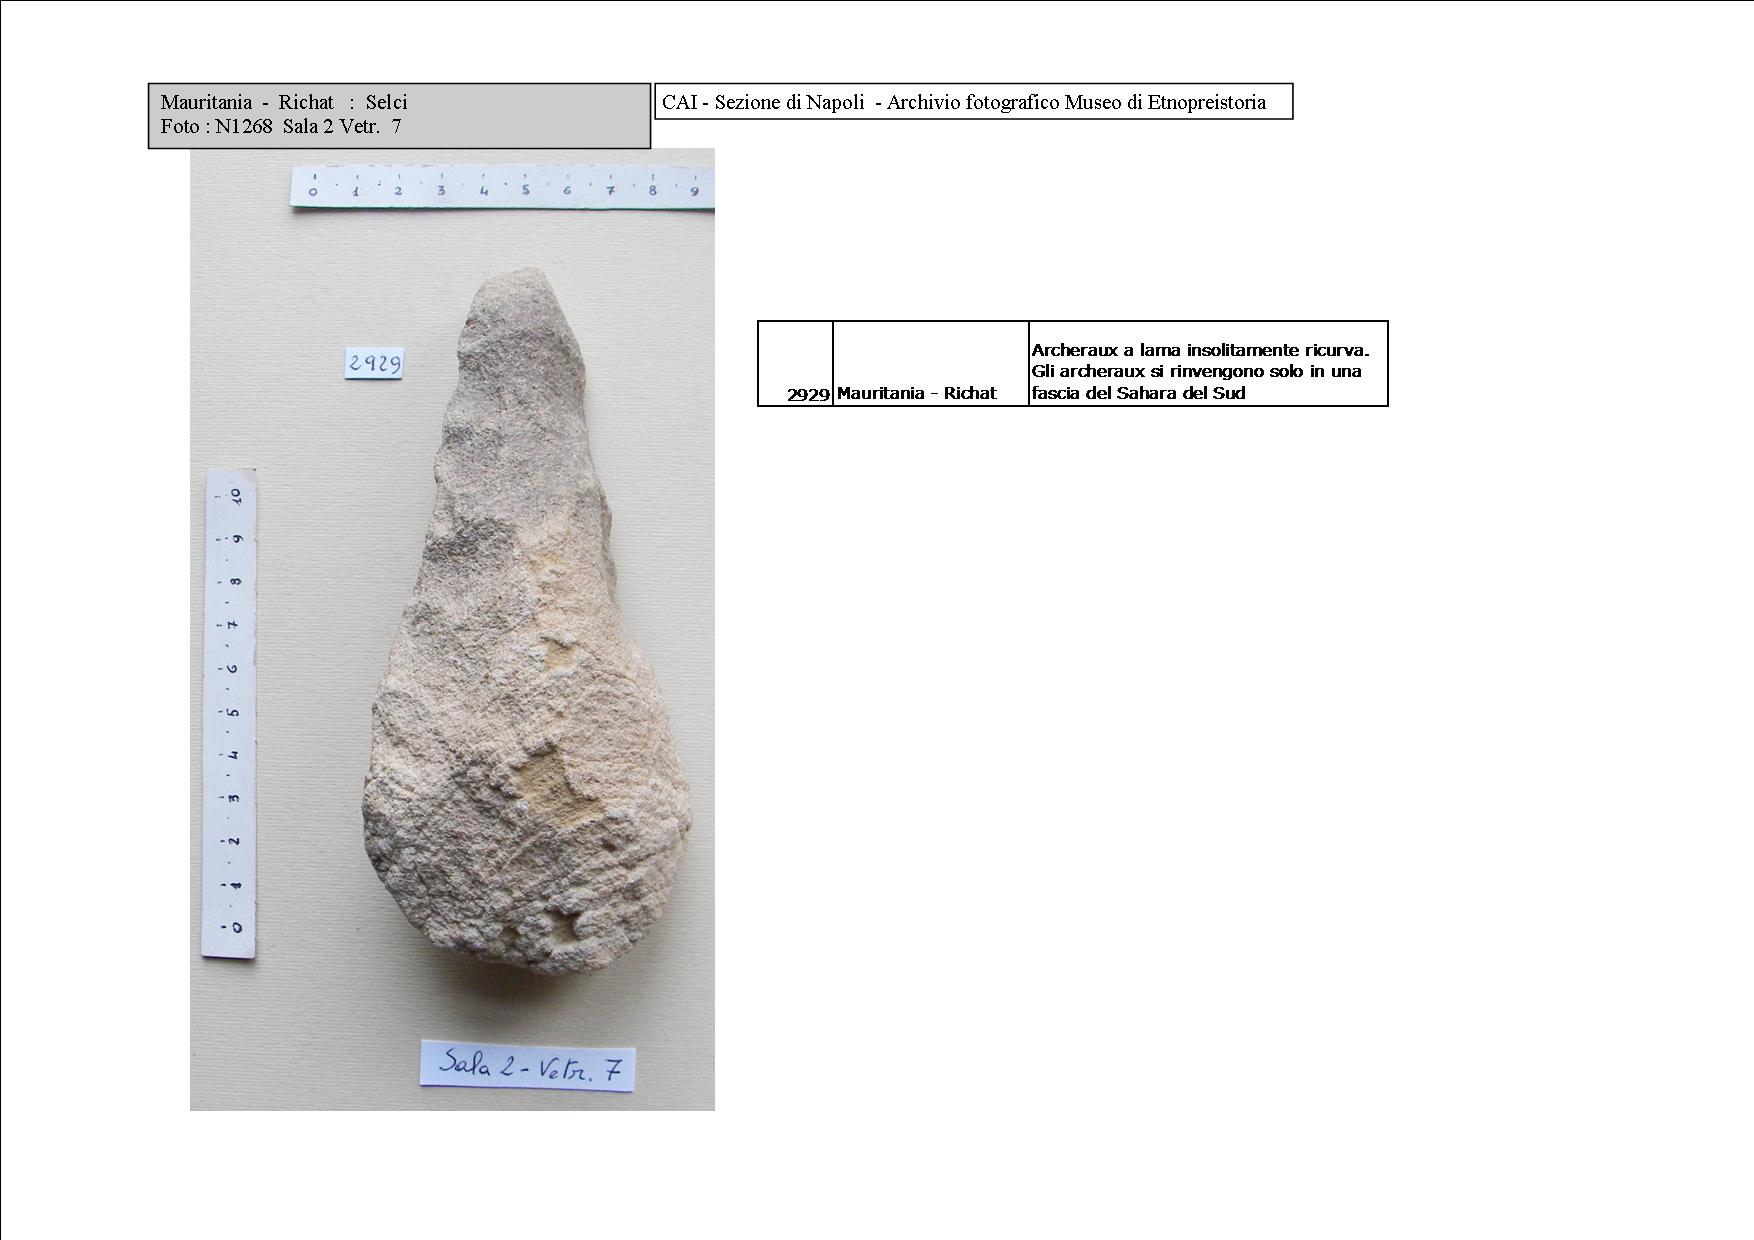
Task: Click the 'Mauritania - Richat' table cell
Action: 930,363
